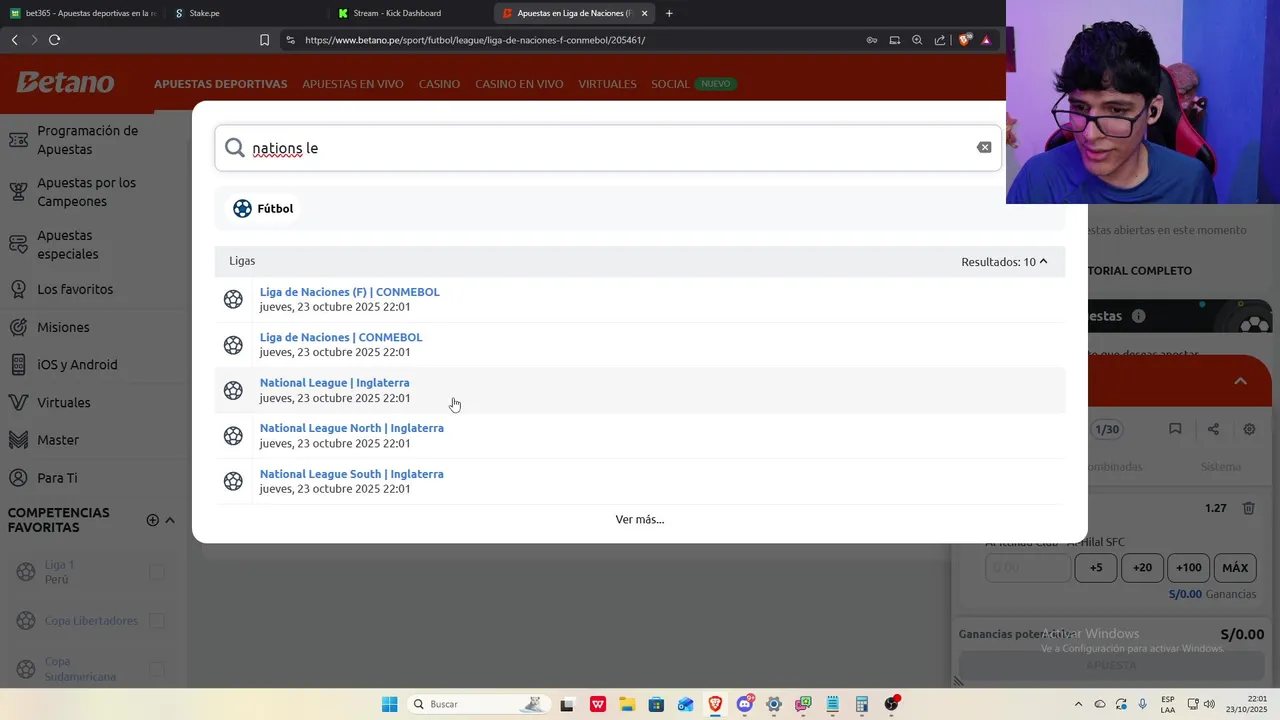Add +100 to the stake
This screenshot has width=1280, height=720.
[1189, 568]
